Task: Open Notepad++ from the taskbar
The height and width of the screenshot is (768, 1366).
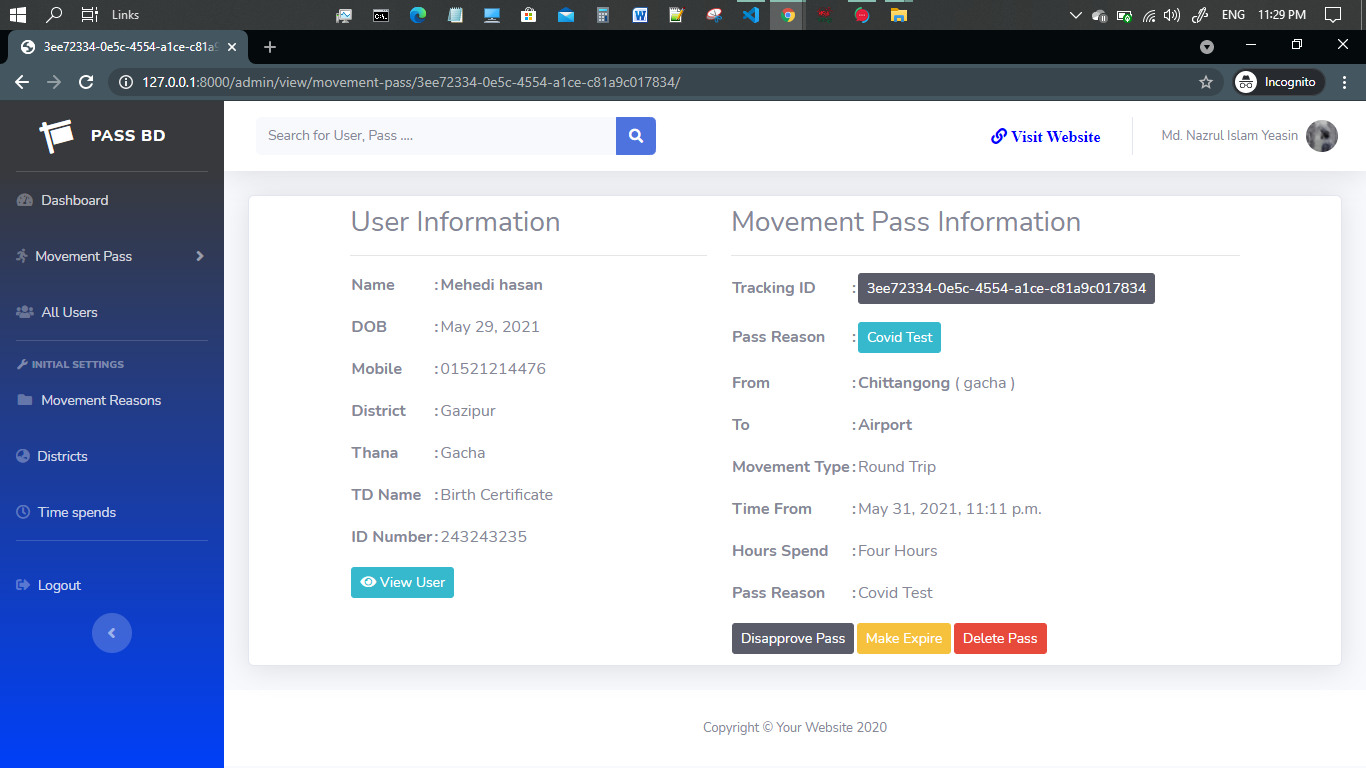Action: (x=677, y=15)
